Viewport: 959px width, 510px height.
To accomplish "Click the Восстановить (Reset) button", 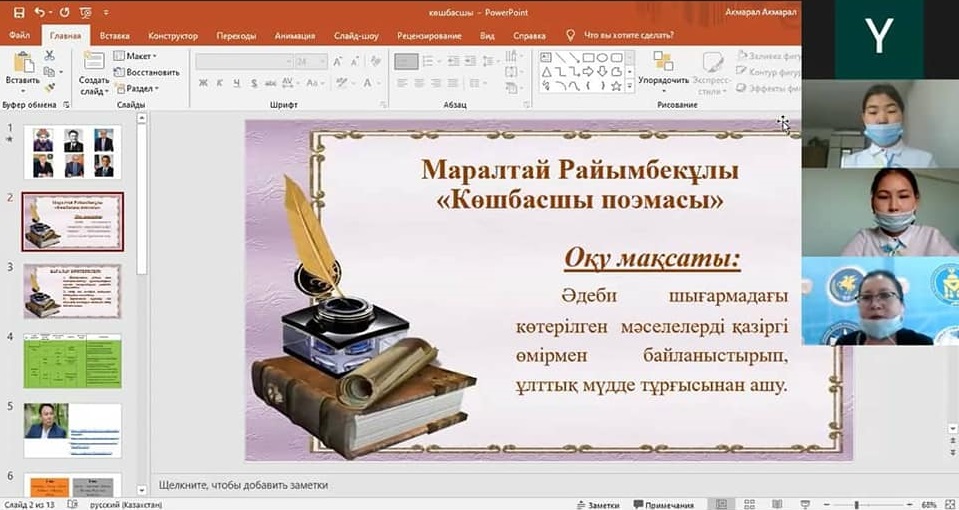I will pyautogui.click(x=147, y=72).
